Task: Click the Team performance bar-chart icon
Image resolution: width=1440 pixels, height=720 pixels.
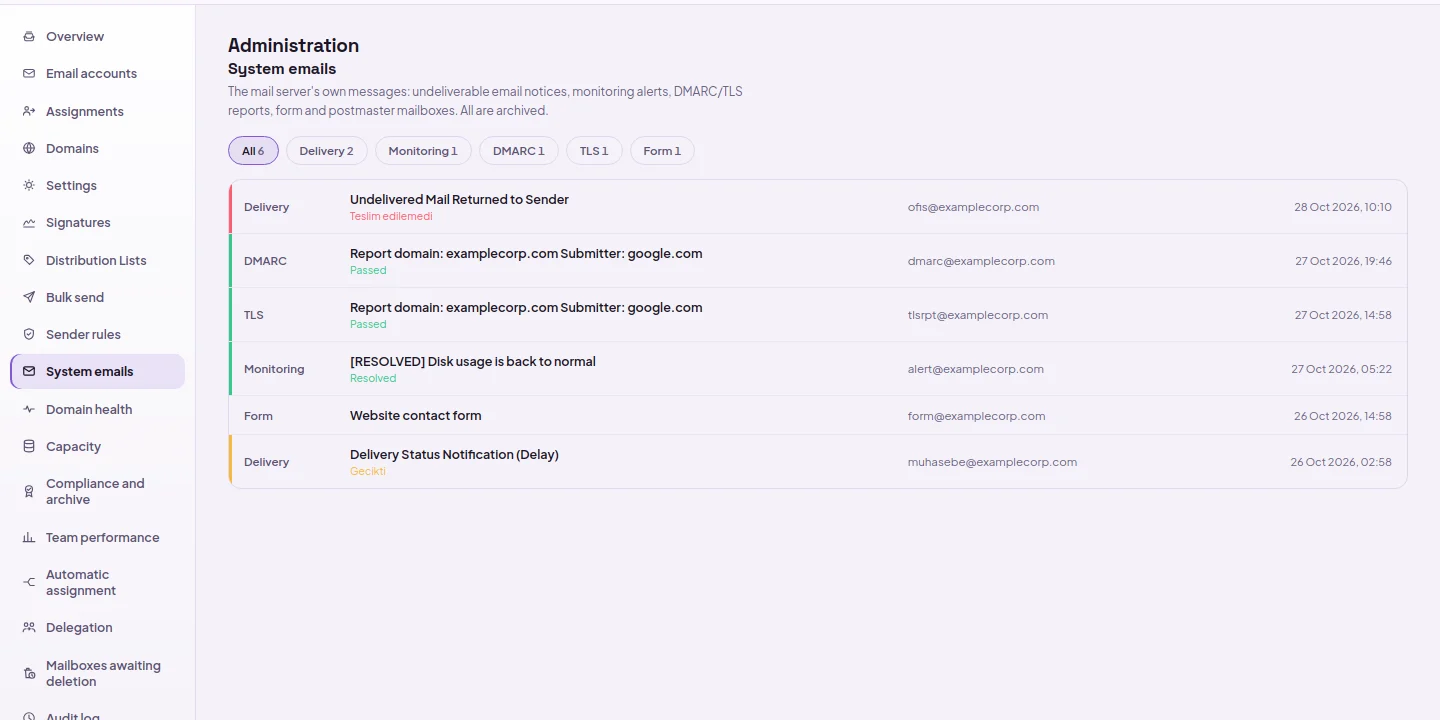Action: point(29,538)
